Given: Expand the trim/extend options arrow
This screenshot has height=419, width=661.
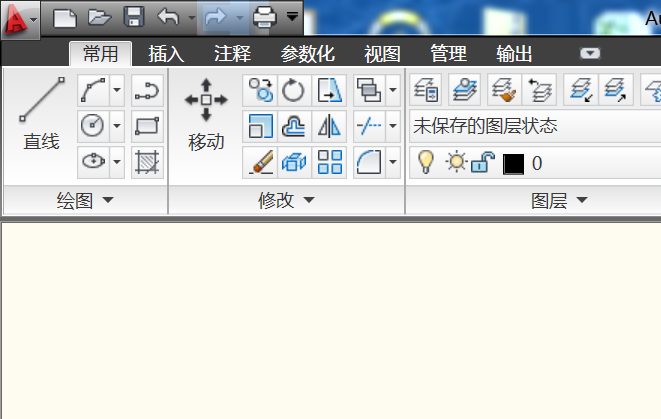Looking at the screenshot, I should pyautogui.click(x=392, y=126).
